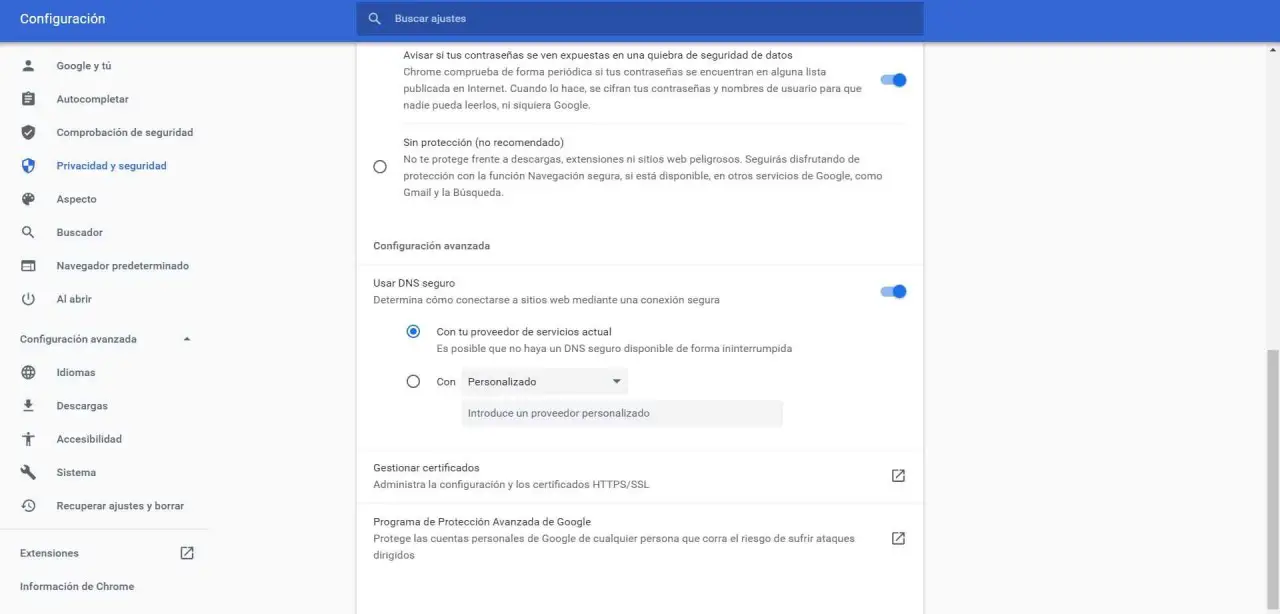Viewport: 1280px width, 614px height.
Task: Open the Descargas download icon
Action: (28, 406)
